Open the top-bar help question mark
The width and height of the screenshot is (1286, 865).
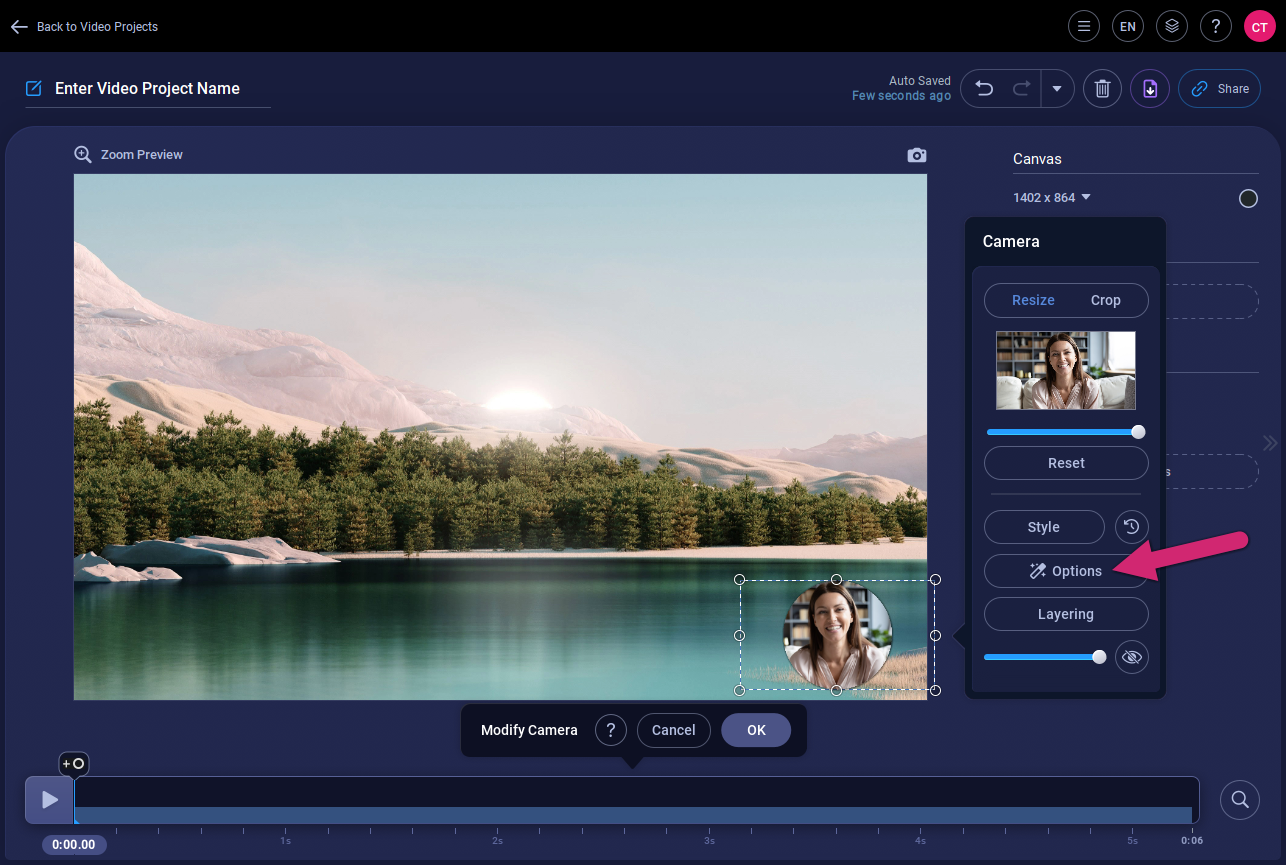coord(1215,27)
